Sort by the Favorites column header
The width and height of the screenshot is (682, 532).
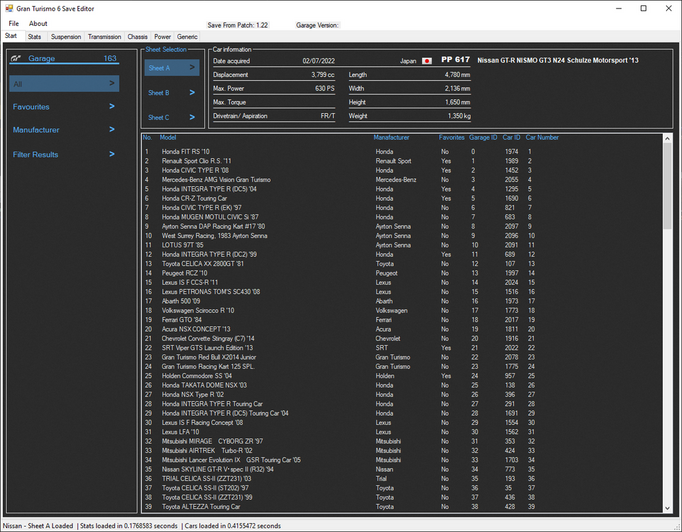click(x=451, y=137)
